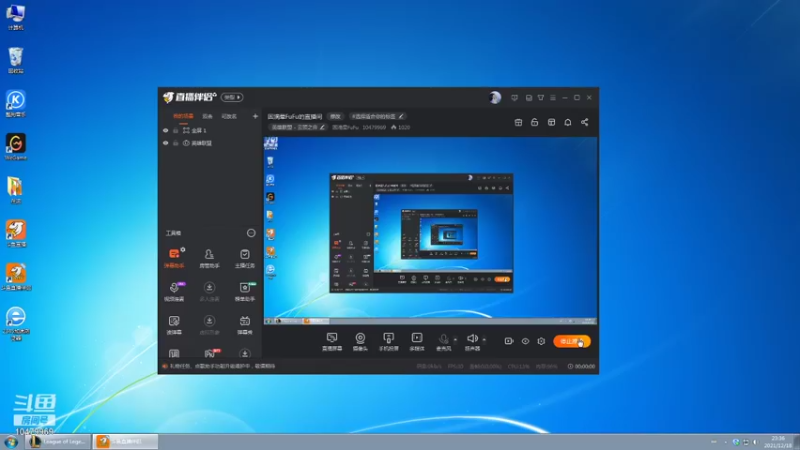
Task: Open the hamburger menu in title bar
Action: [x=553, y=97]
